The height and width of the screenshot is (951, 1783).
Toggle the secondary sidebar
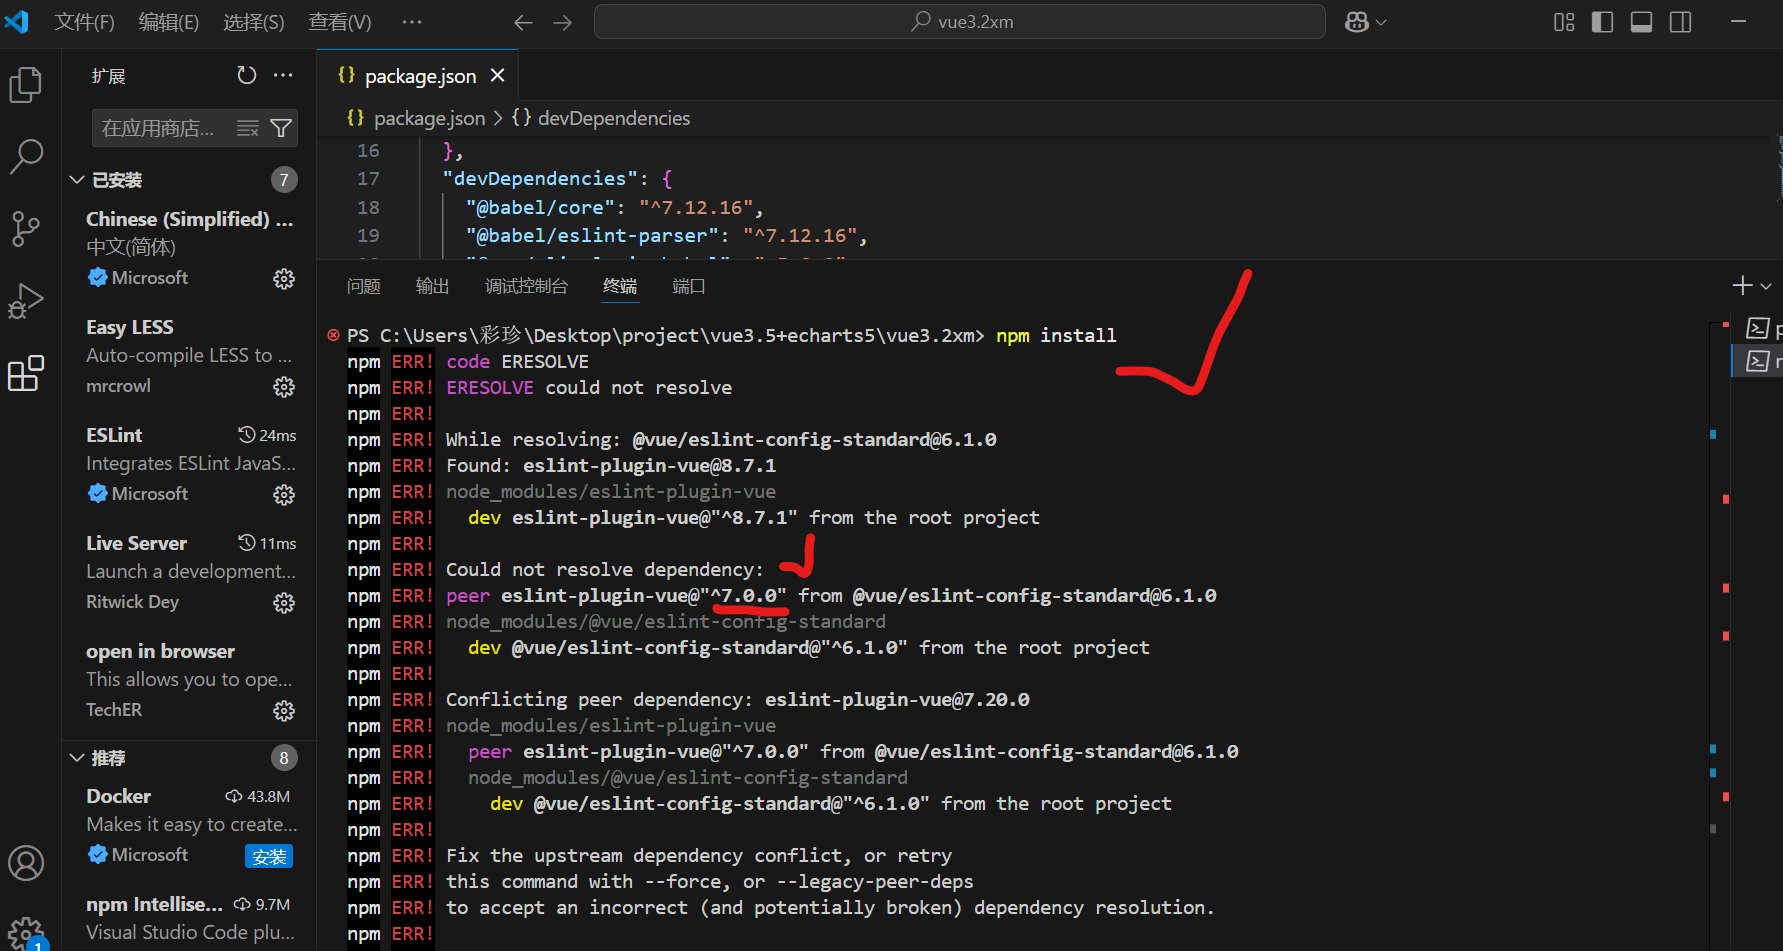(x=1679, y=21)
